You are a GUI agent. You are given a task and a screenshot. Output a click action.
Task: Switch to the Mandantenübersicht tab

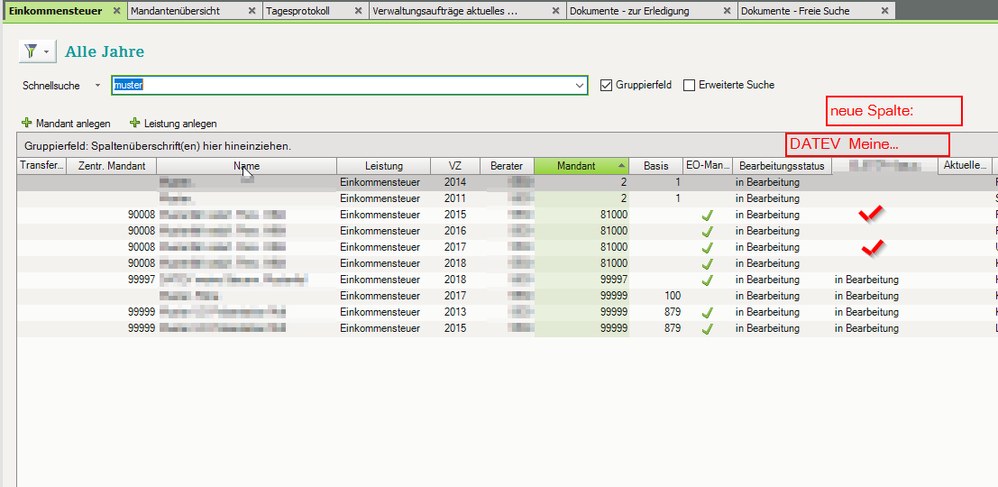[x=177, y=11]
